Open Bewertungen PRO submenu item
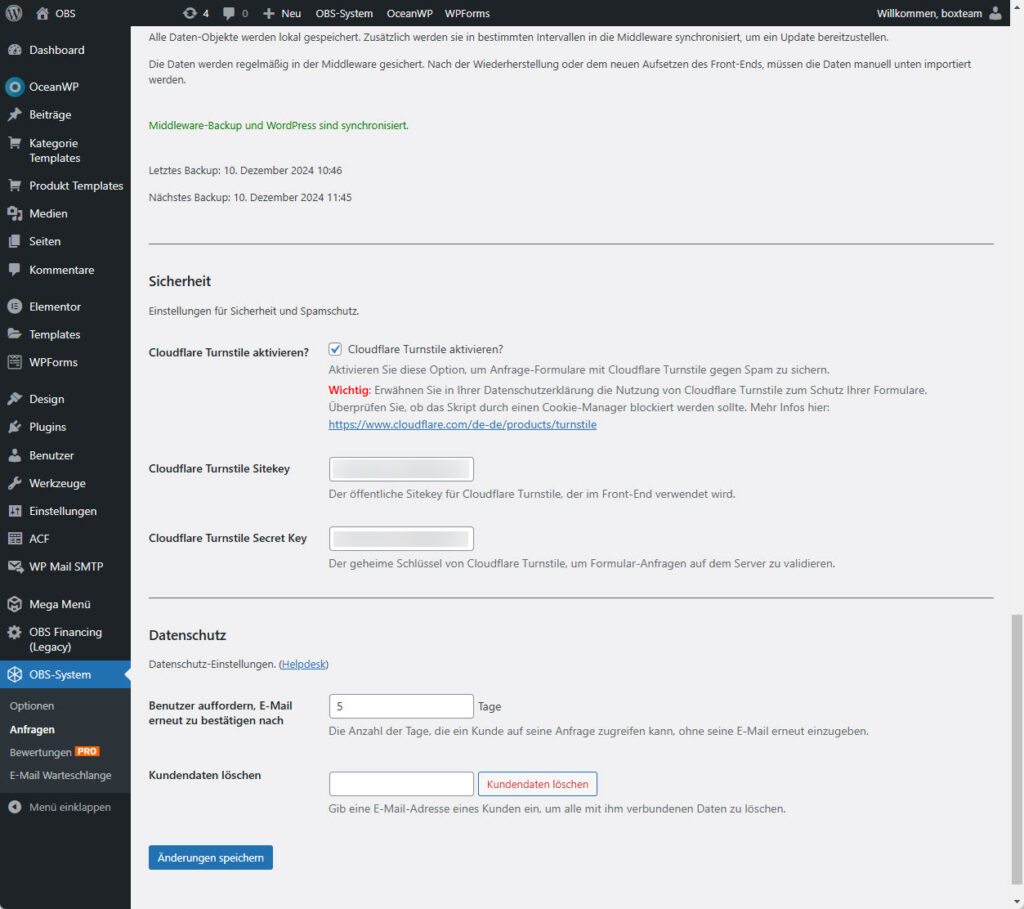The width and height of the screenshot is (1024, 909). tap(54, 752)
